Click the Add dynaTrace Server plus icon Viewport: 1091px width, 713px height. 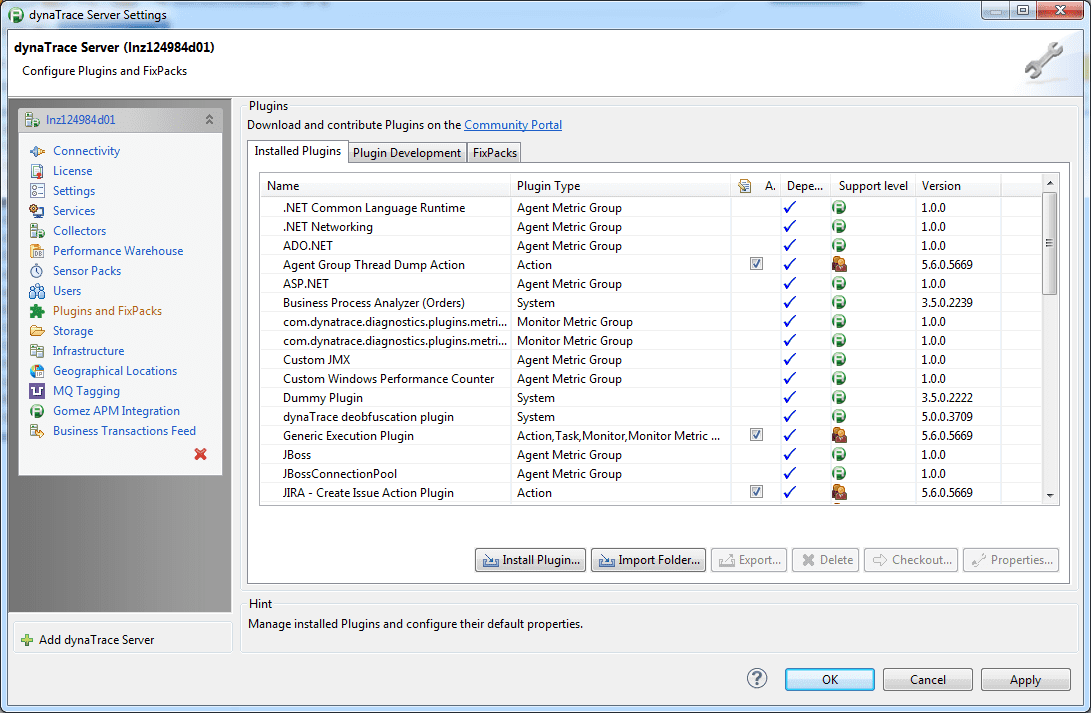[x=27, y=640]
